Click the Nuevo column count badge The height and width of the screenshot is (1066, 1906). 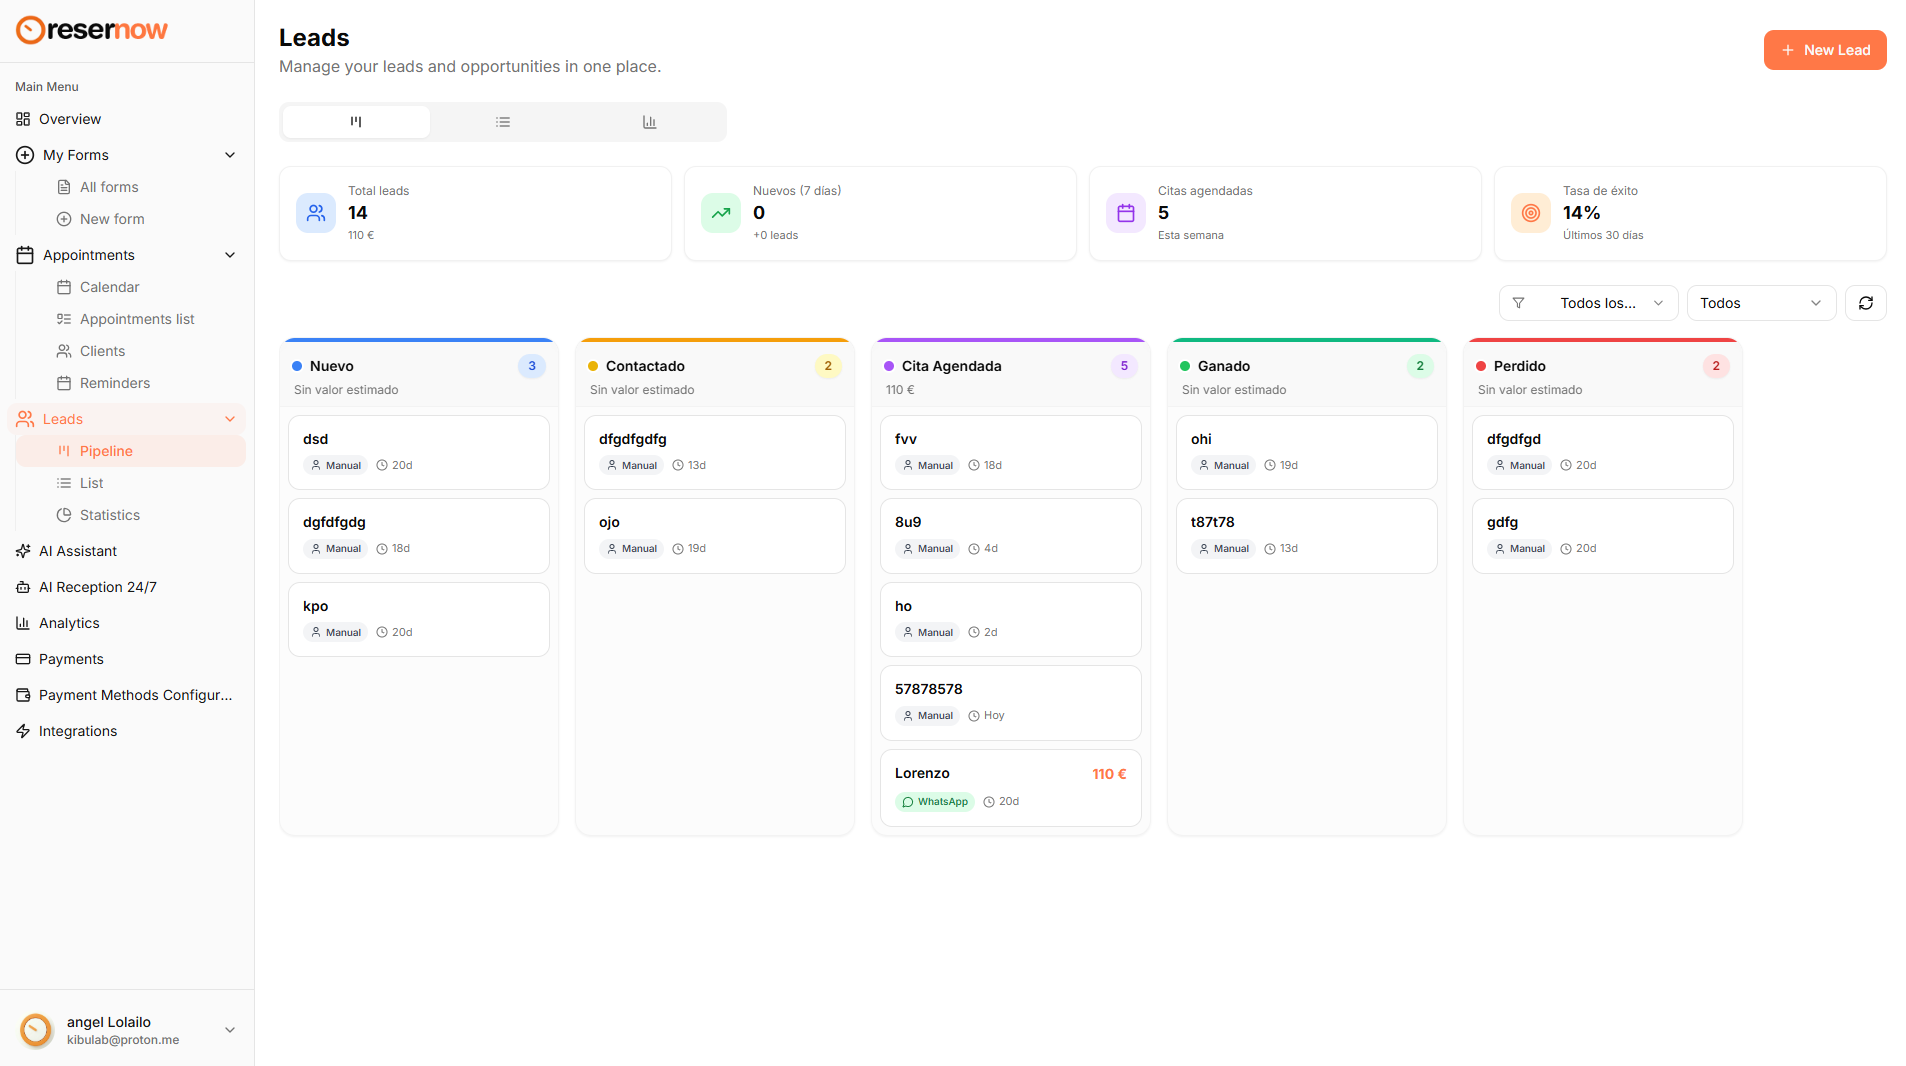tap(532, 366)
